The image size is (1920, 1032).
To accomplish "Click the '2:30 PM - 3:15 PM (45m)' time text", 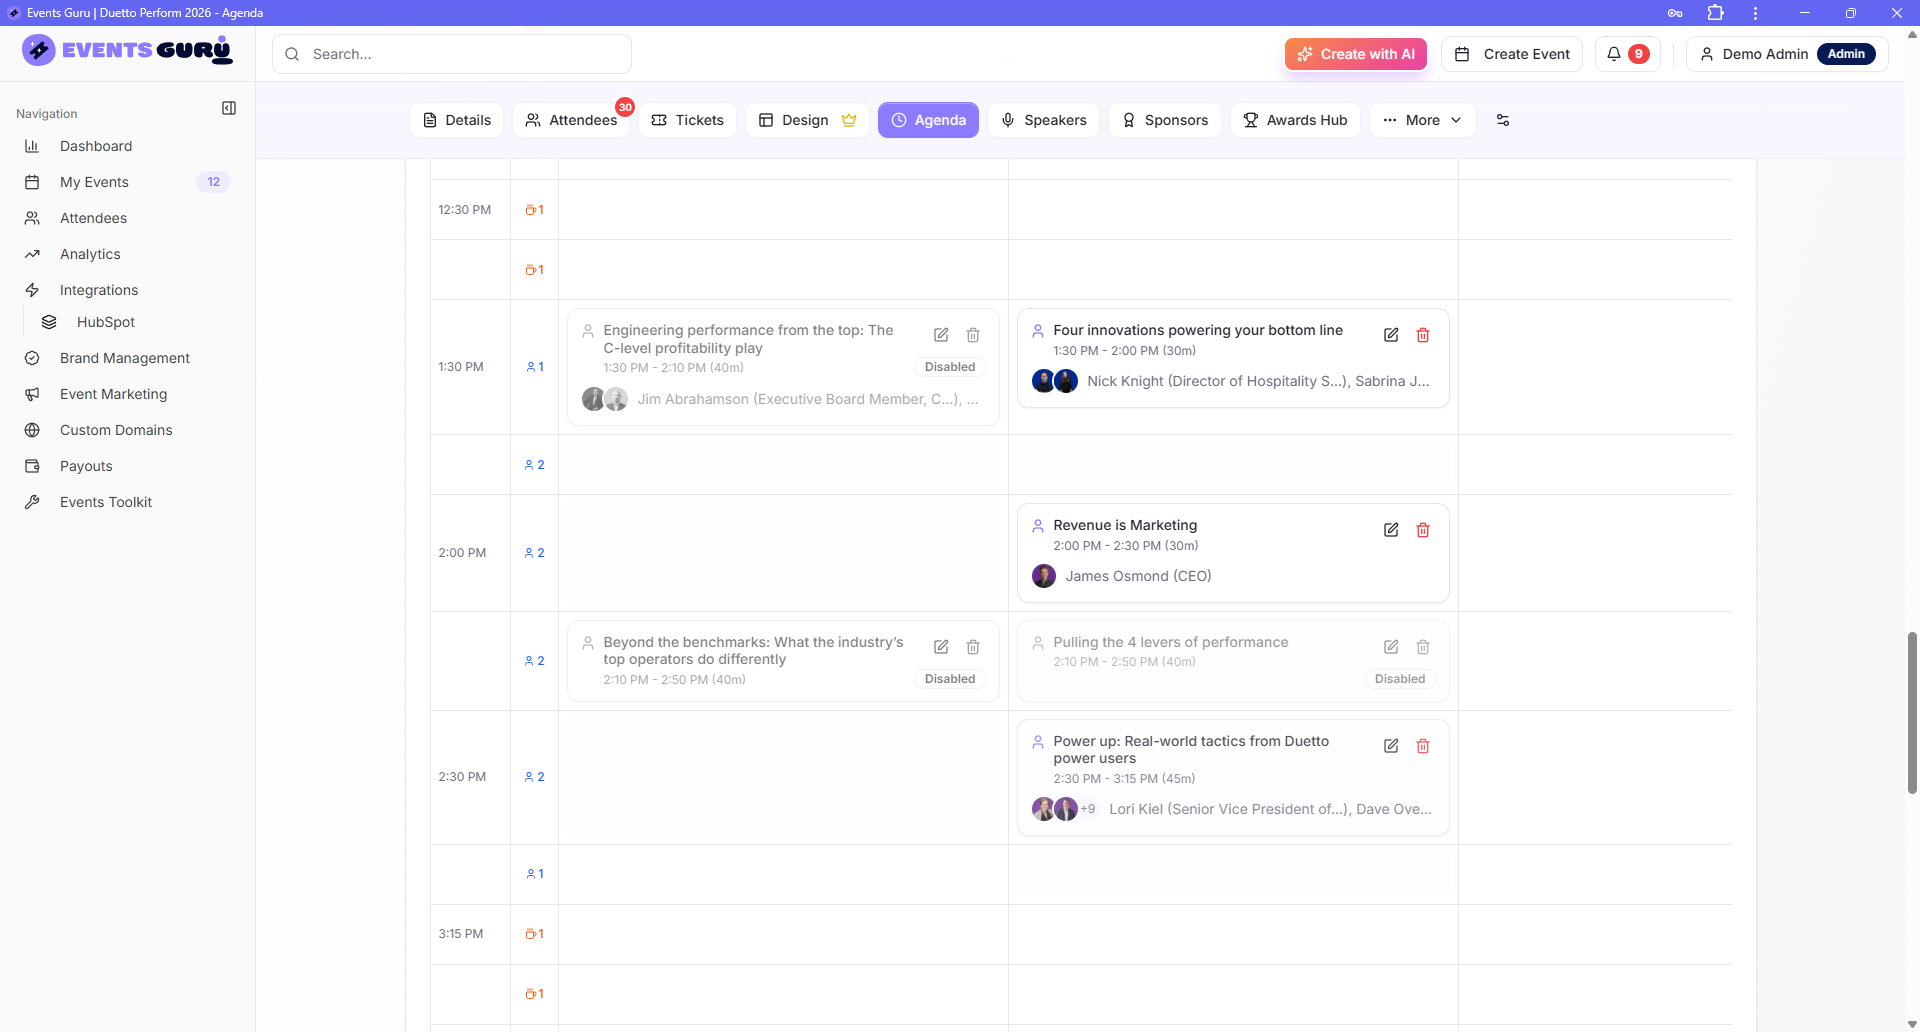I will 1124,779.
